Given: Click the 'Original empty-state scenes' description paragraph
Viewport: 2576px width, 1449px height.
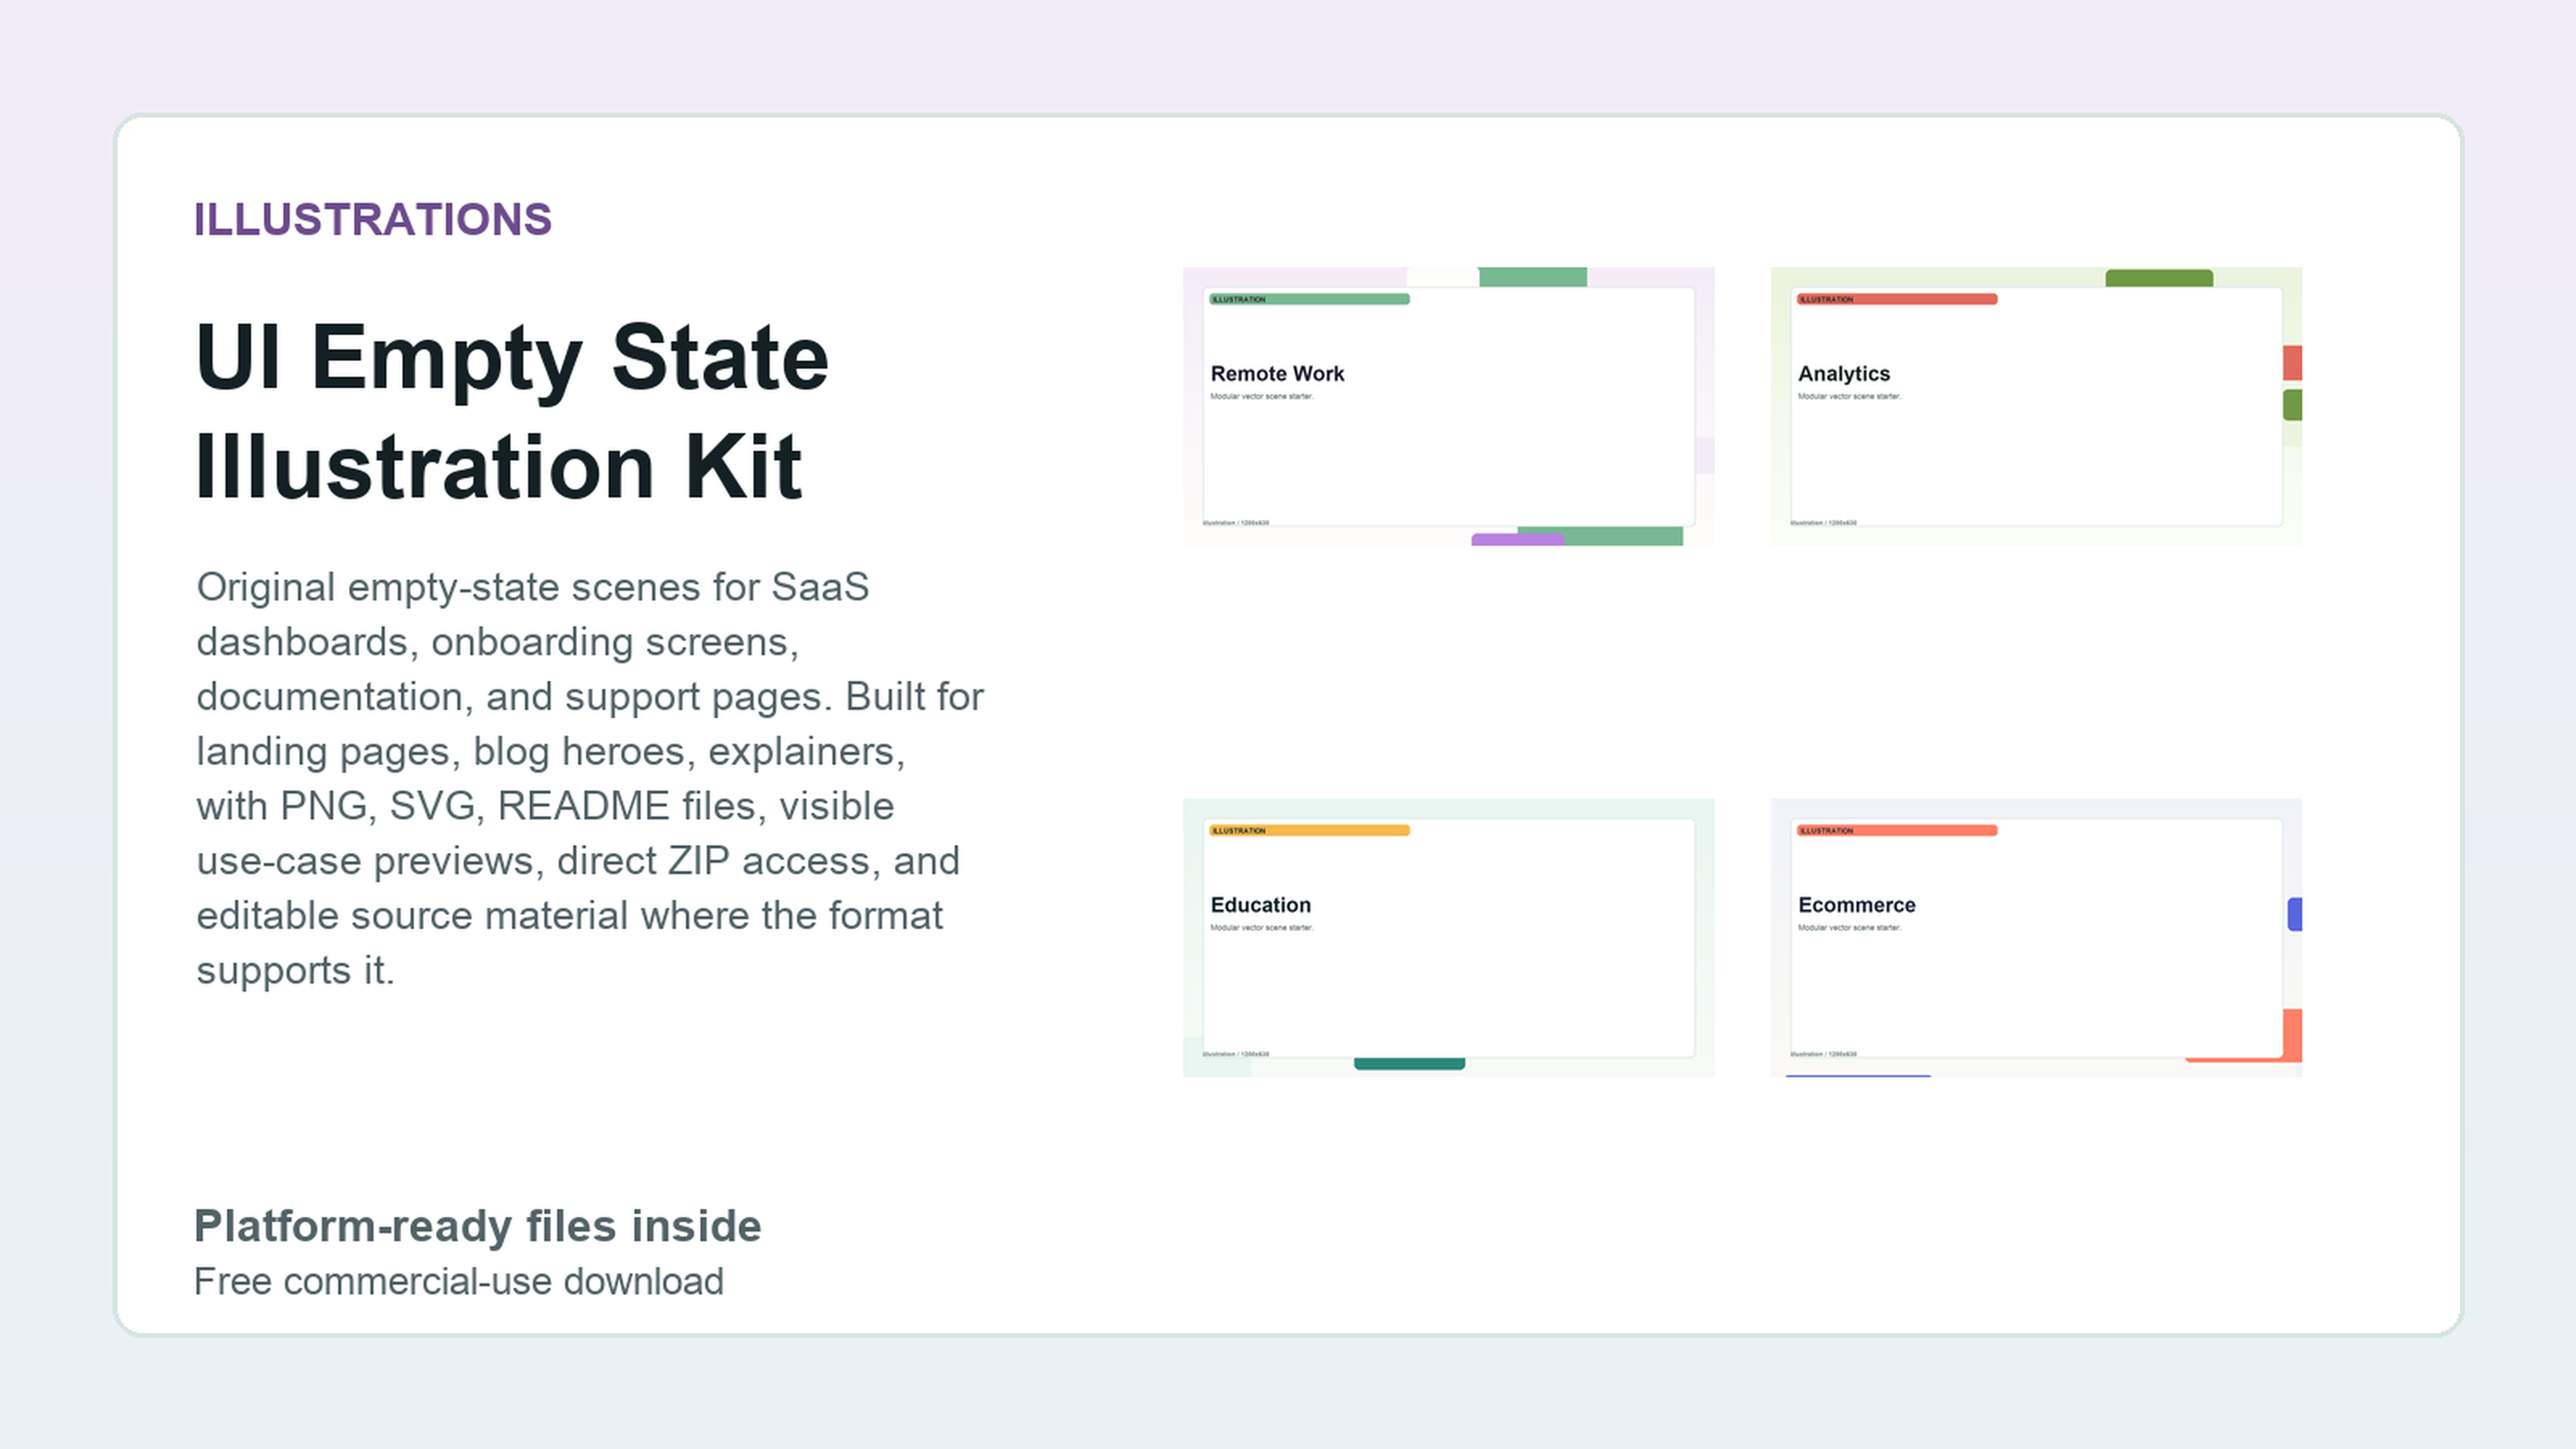Looking at the screenshot, I should [x=590, y=778].
